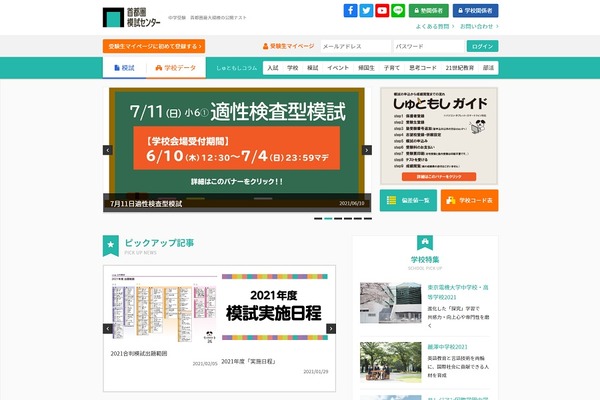Open the LINE account icon
The height and width of the screenshot is (400, 600).
398,11
